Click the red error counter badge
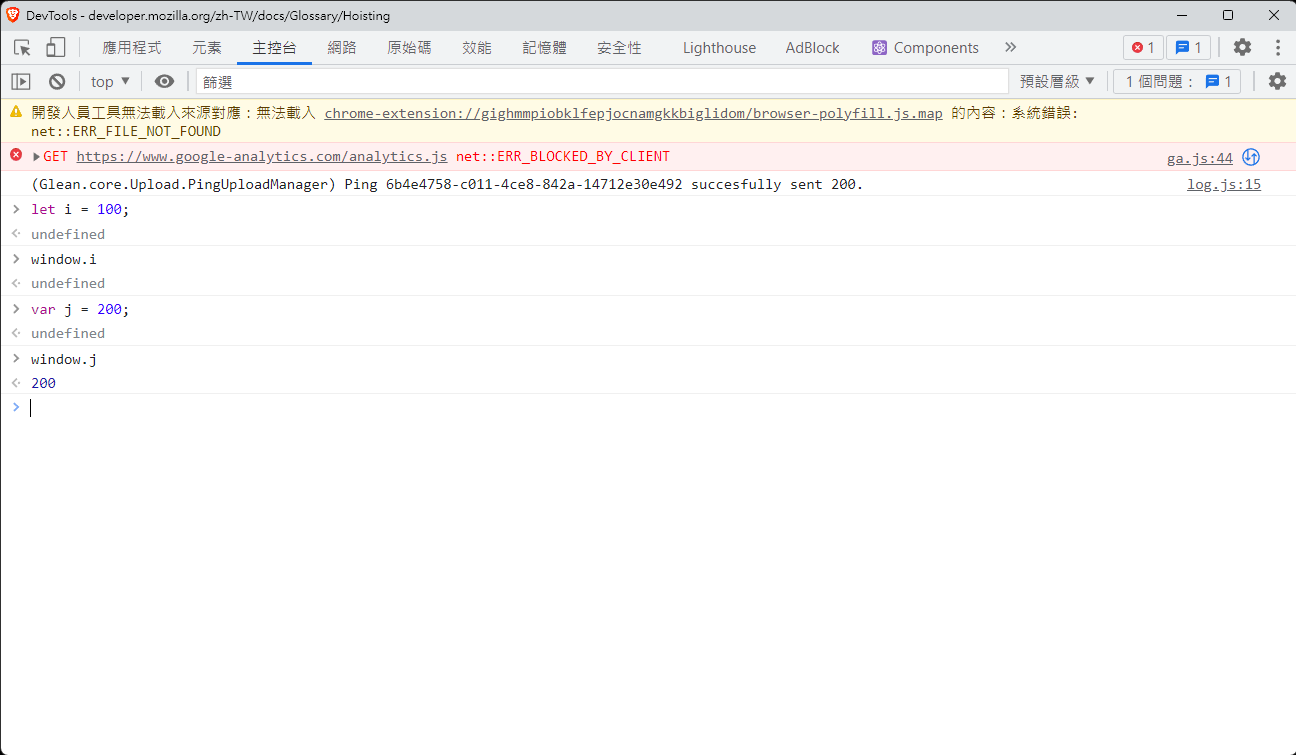 tap(1143, 47)
